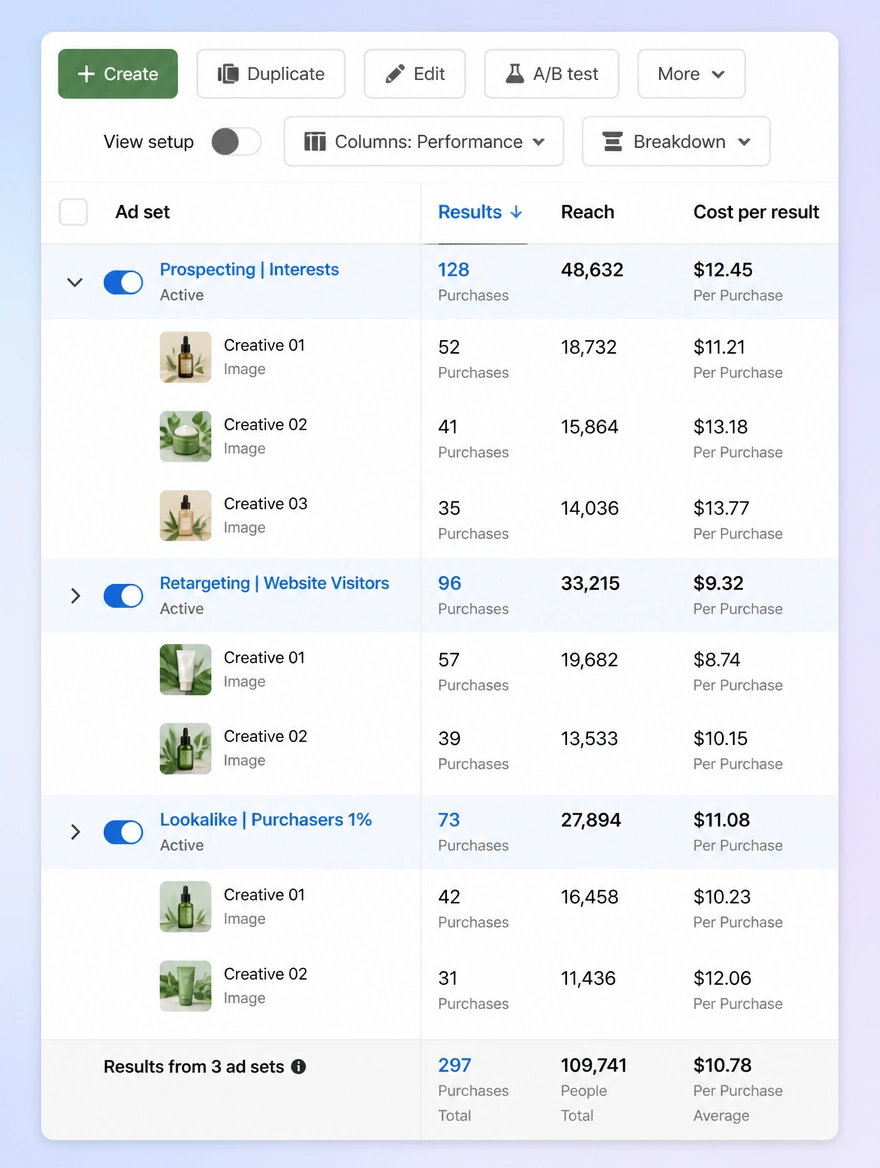The height and width of the screenshot is (1168, 880).
Task: Click the Reach column header
Action: [x=587, y=212]
